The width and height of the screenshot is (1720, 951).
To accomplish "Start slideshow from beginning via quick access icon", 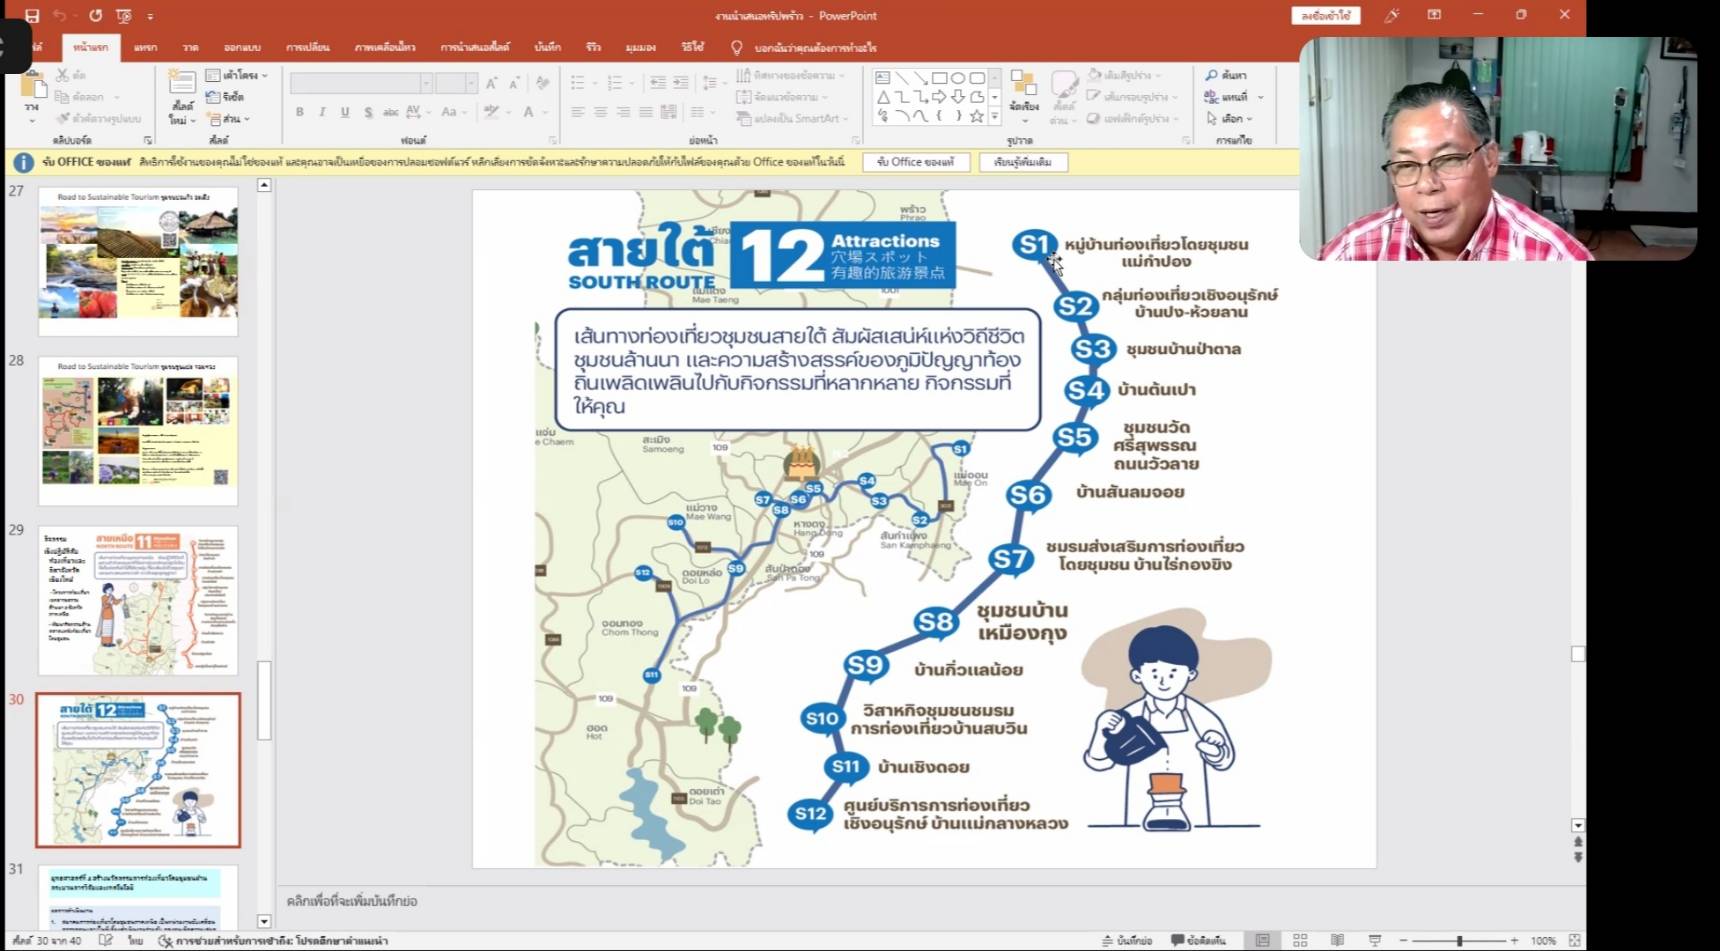I will pos(124,16).
